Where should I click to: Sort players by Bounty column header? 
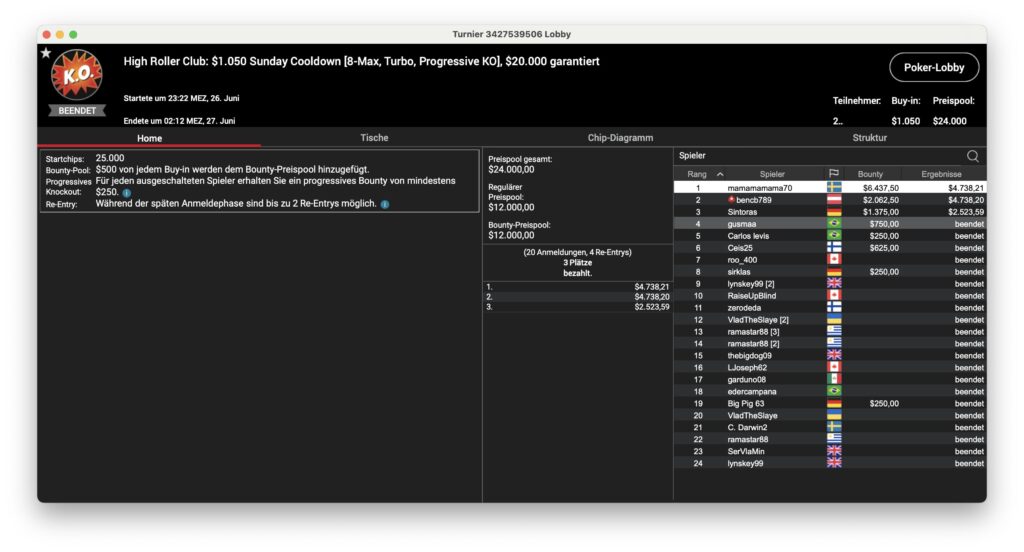click(x=870, y=174)
